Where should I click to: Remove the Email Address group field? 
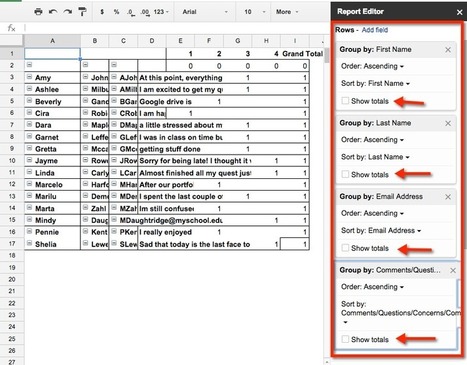(x=448, y=197)
